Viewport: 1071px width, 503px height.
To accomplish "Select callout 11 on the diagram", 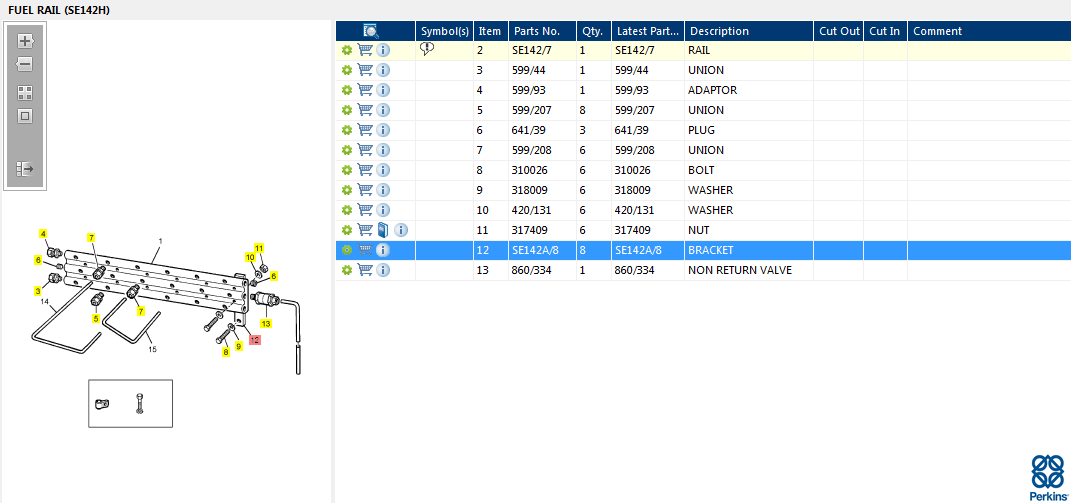I will (x=259, y=247).
